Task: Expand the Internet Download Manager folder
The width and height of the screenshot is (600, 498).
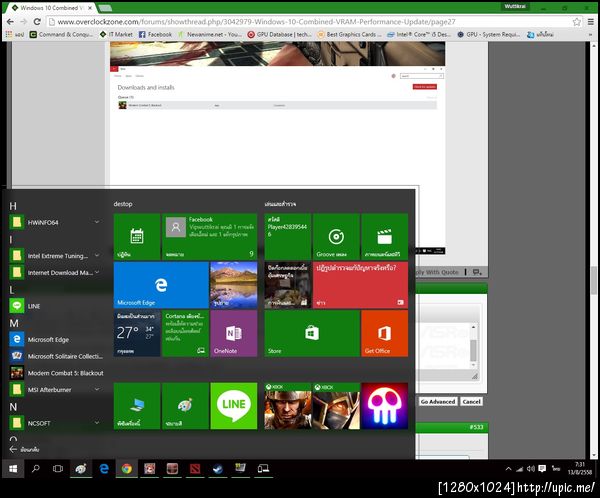Action: 55,273
